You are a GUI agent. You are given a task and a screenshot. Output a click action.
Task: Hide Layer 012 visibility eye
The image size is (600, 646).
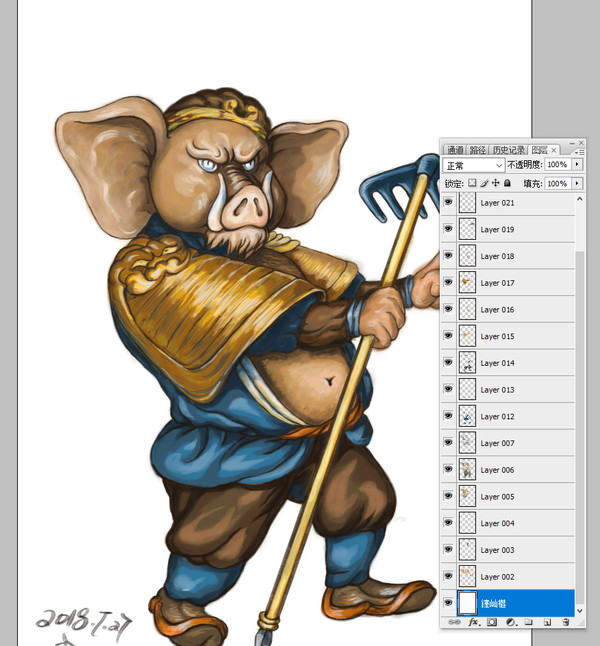point(448,416)
